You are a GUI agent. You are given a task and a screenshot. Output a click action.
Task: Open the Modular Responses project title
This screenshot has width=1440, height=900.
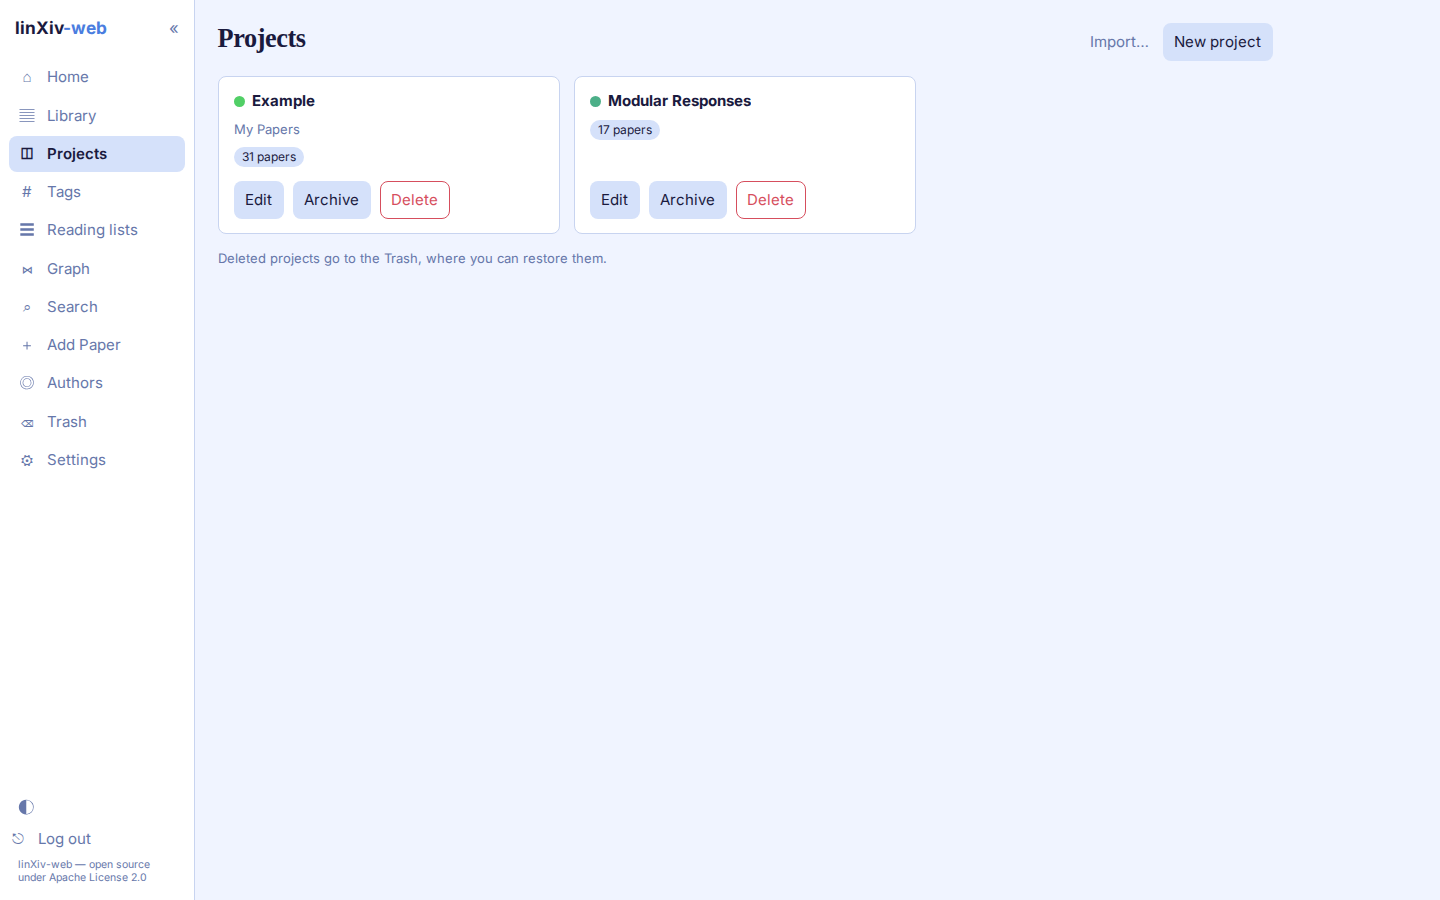pos(679,101)
